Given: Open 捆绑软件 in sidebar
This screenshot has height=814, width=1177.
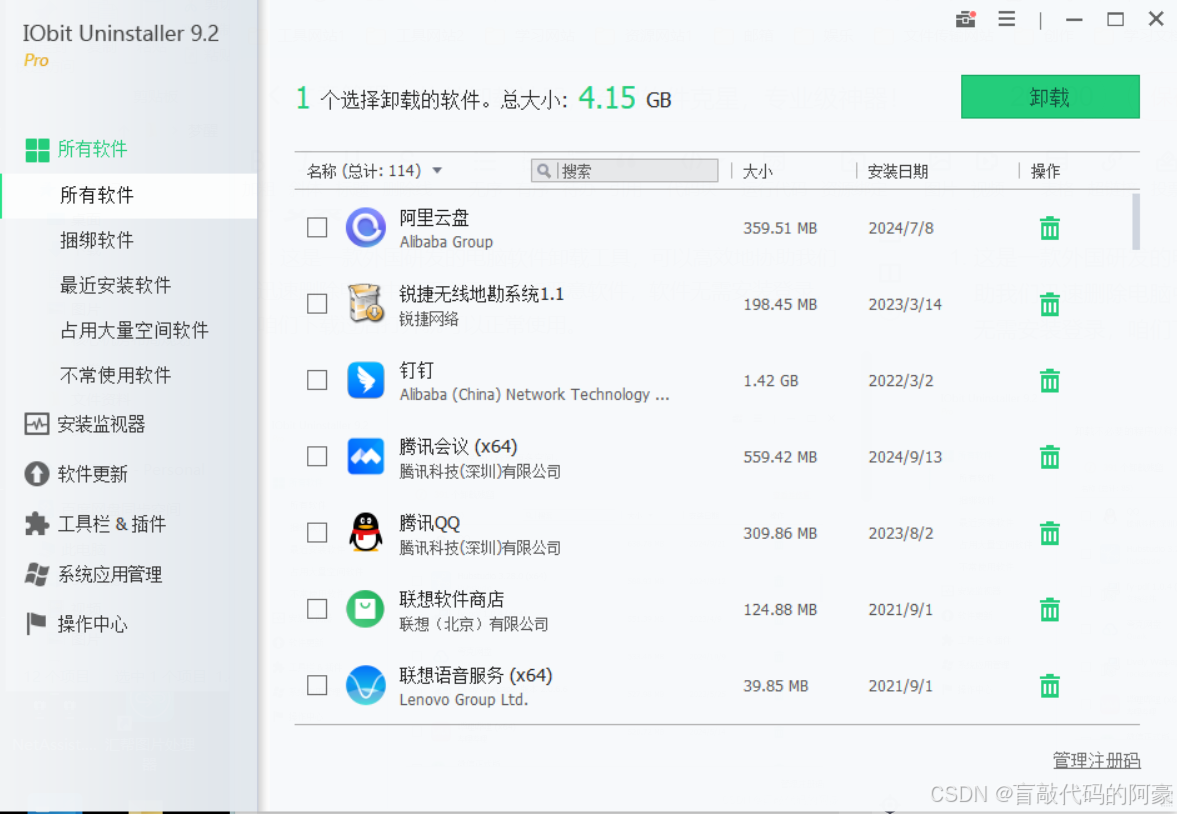Looking at the screenshot, I should 96,240.
